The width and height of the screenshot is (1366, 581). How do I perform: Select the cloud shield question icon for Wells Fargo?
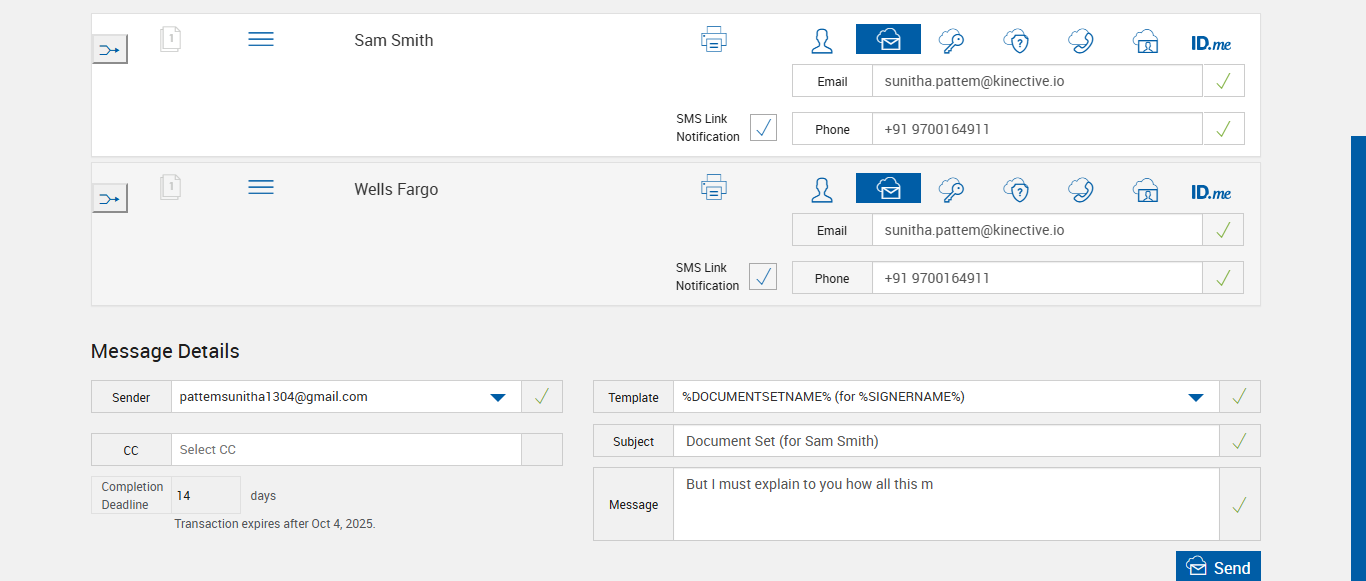pyautogui.click(x=1016, y=189)
